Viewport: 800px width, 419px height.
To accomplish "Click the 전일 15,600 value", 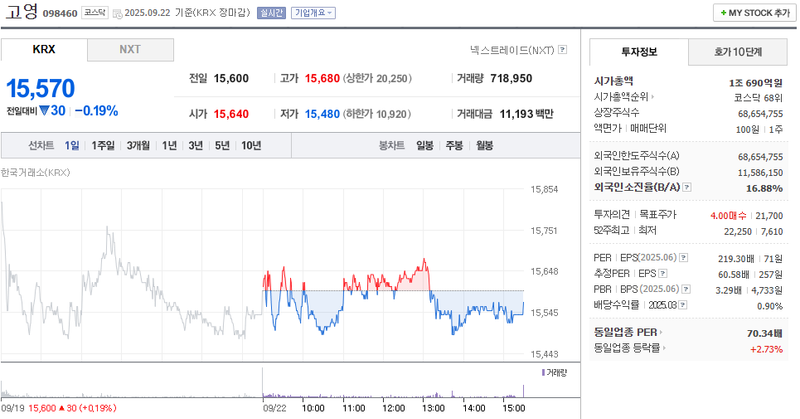I will click(x=231, y=79).
